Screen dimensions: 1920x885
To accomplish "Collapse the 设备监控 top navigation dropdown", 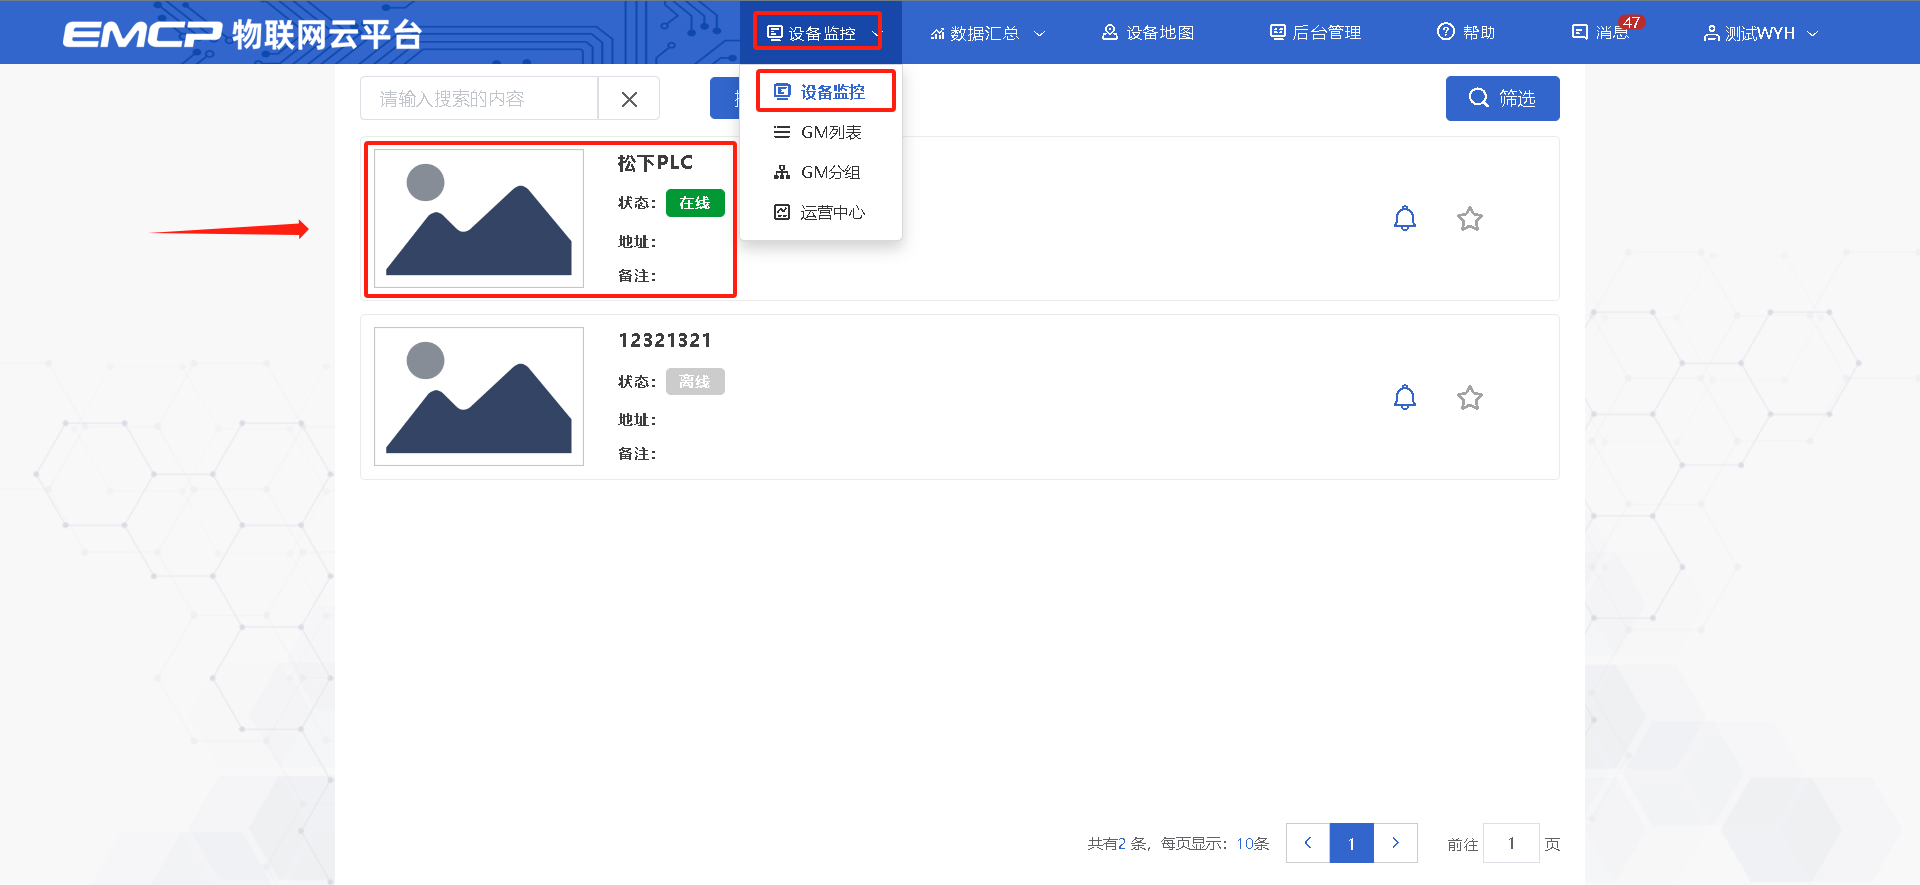I will (x=820, y=33).
